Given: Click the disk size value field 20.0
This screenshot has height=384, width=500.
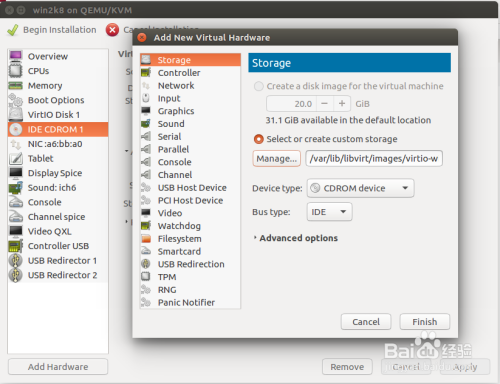Looking at the screenshot, I should tap(291, 104).
